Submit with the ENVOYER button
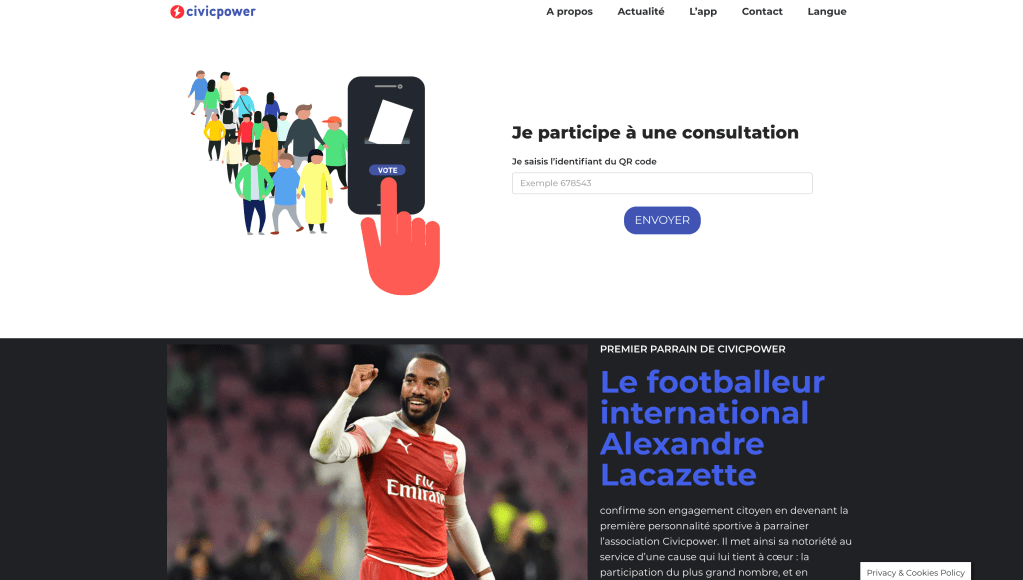Image resolution: width=1023 pixels, height=580 pixels. pos(662,221)
